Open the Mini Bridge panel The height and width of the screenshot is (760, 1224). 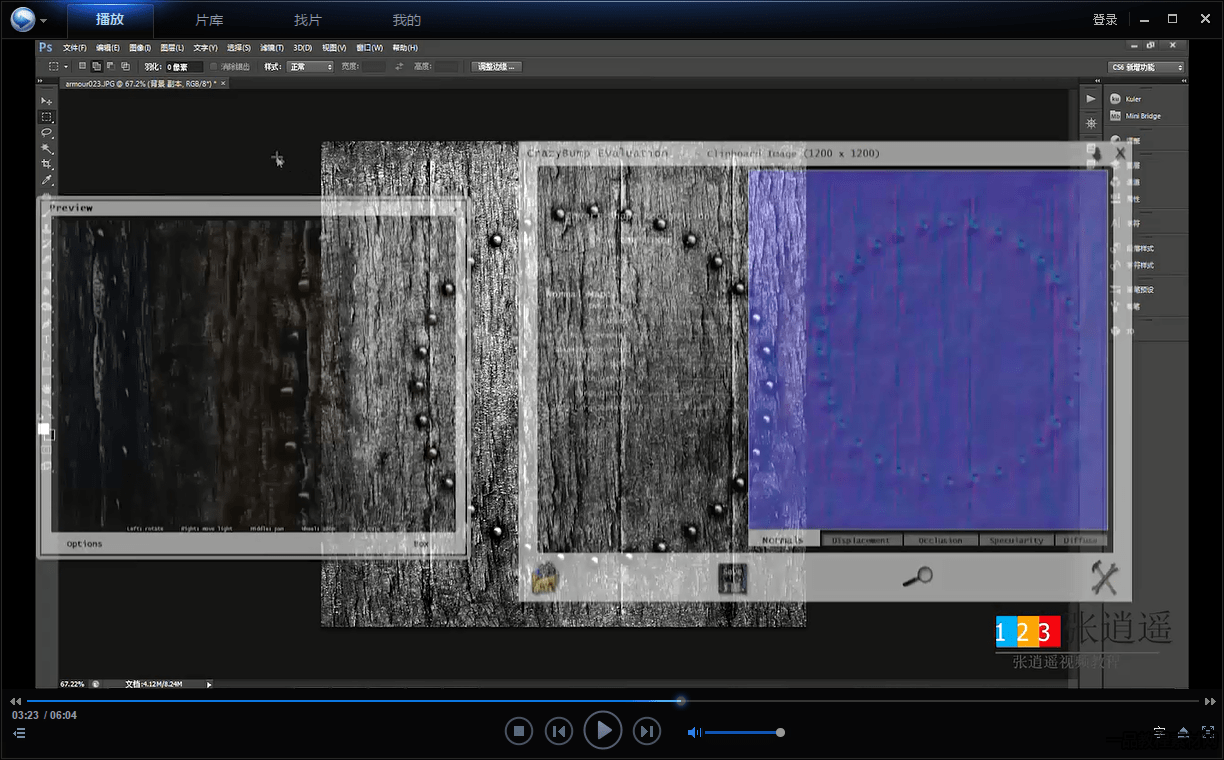point(1134,116)
